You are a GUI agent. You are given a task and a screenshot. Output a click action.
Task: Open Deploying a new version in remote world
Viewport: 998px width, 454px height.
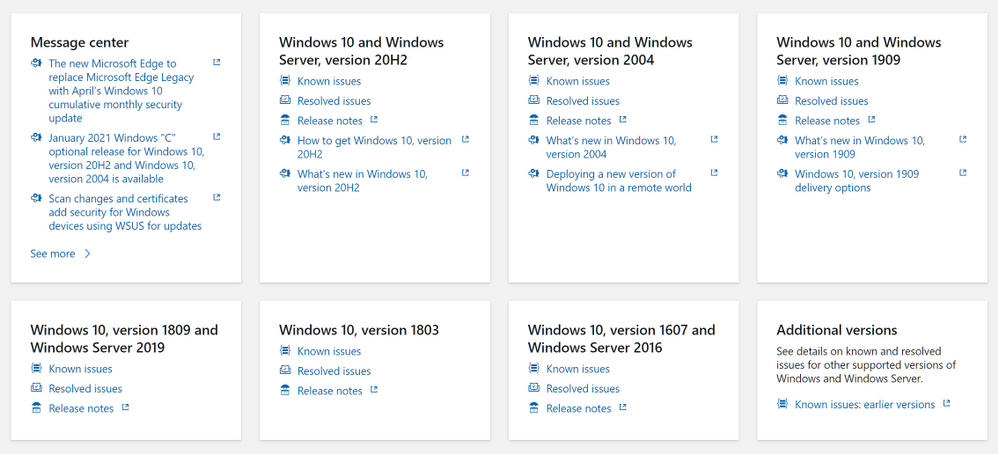(x=619, y=181)
